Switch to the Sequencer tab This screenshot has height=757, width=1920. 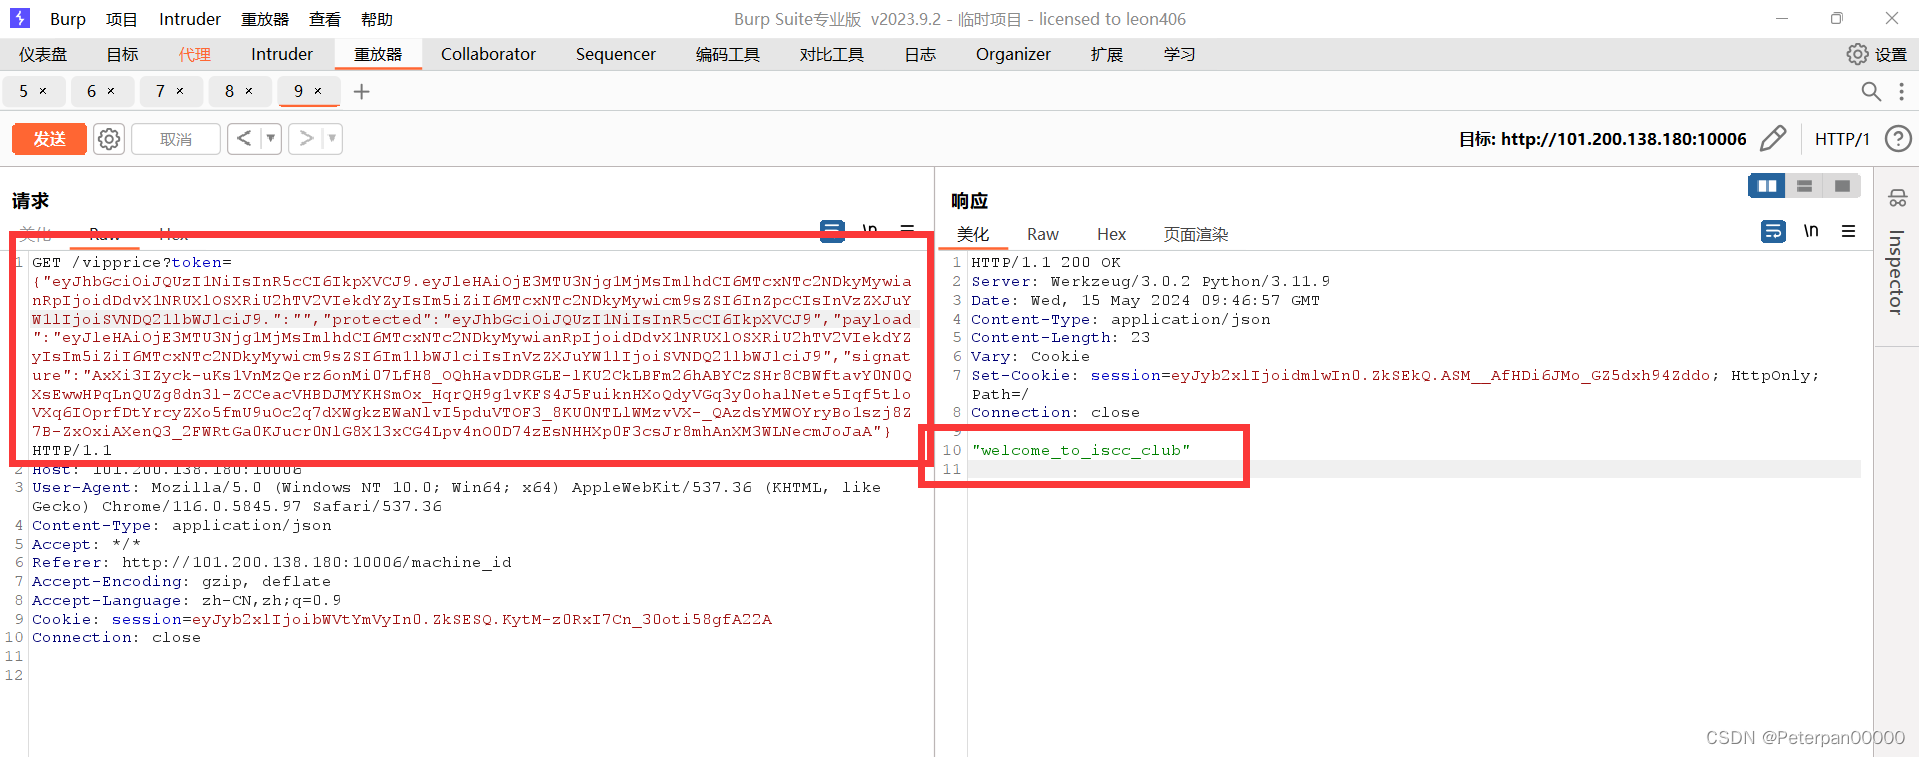click(x=616, y=54)
